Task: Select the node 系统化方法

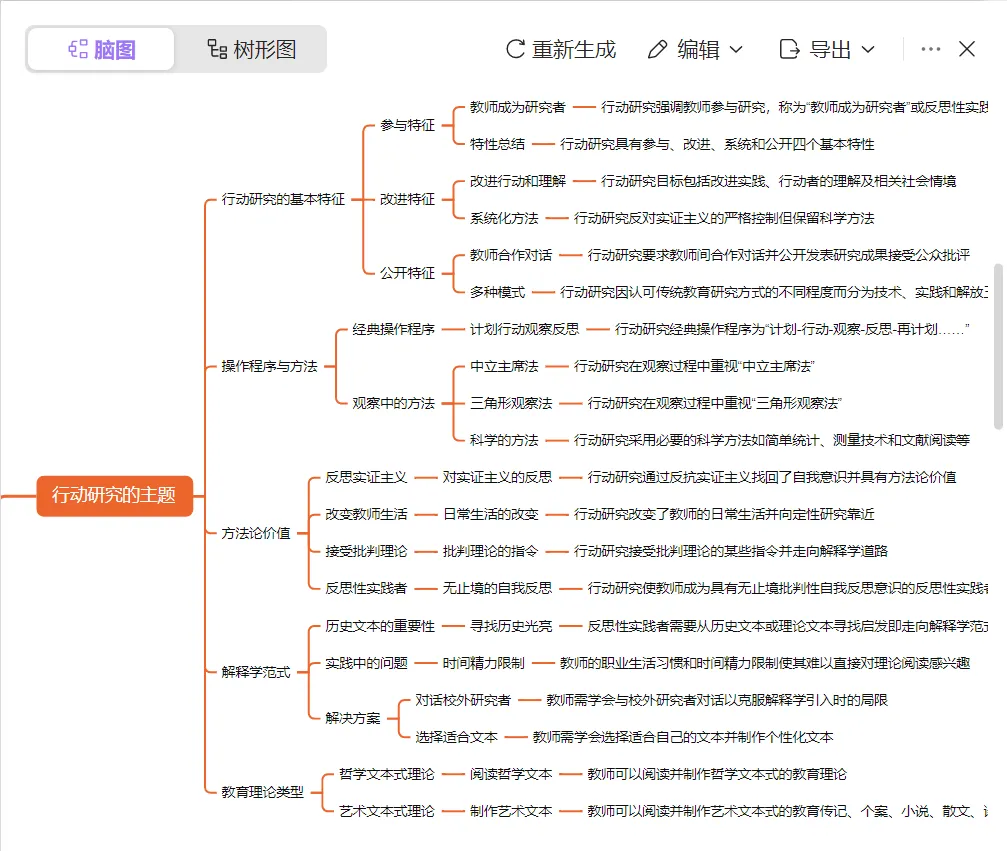Action: click(x=504, y=218)
